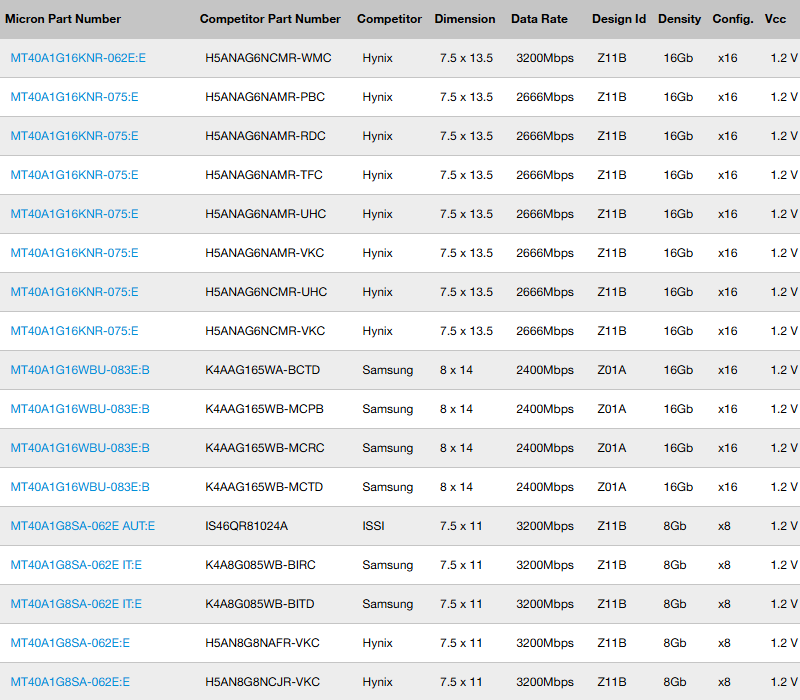
Task: Select the K4A8G085WB-BIRC competitor part cell
Action: click(x=260, y=565)
